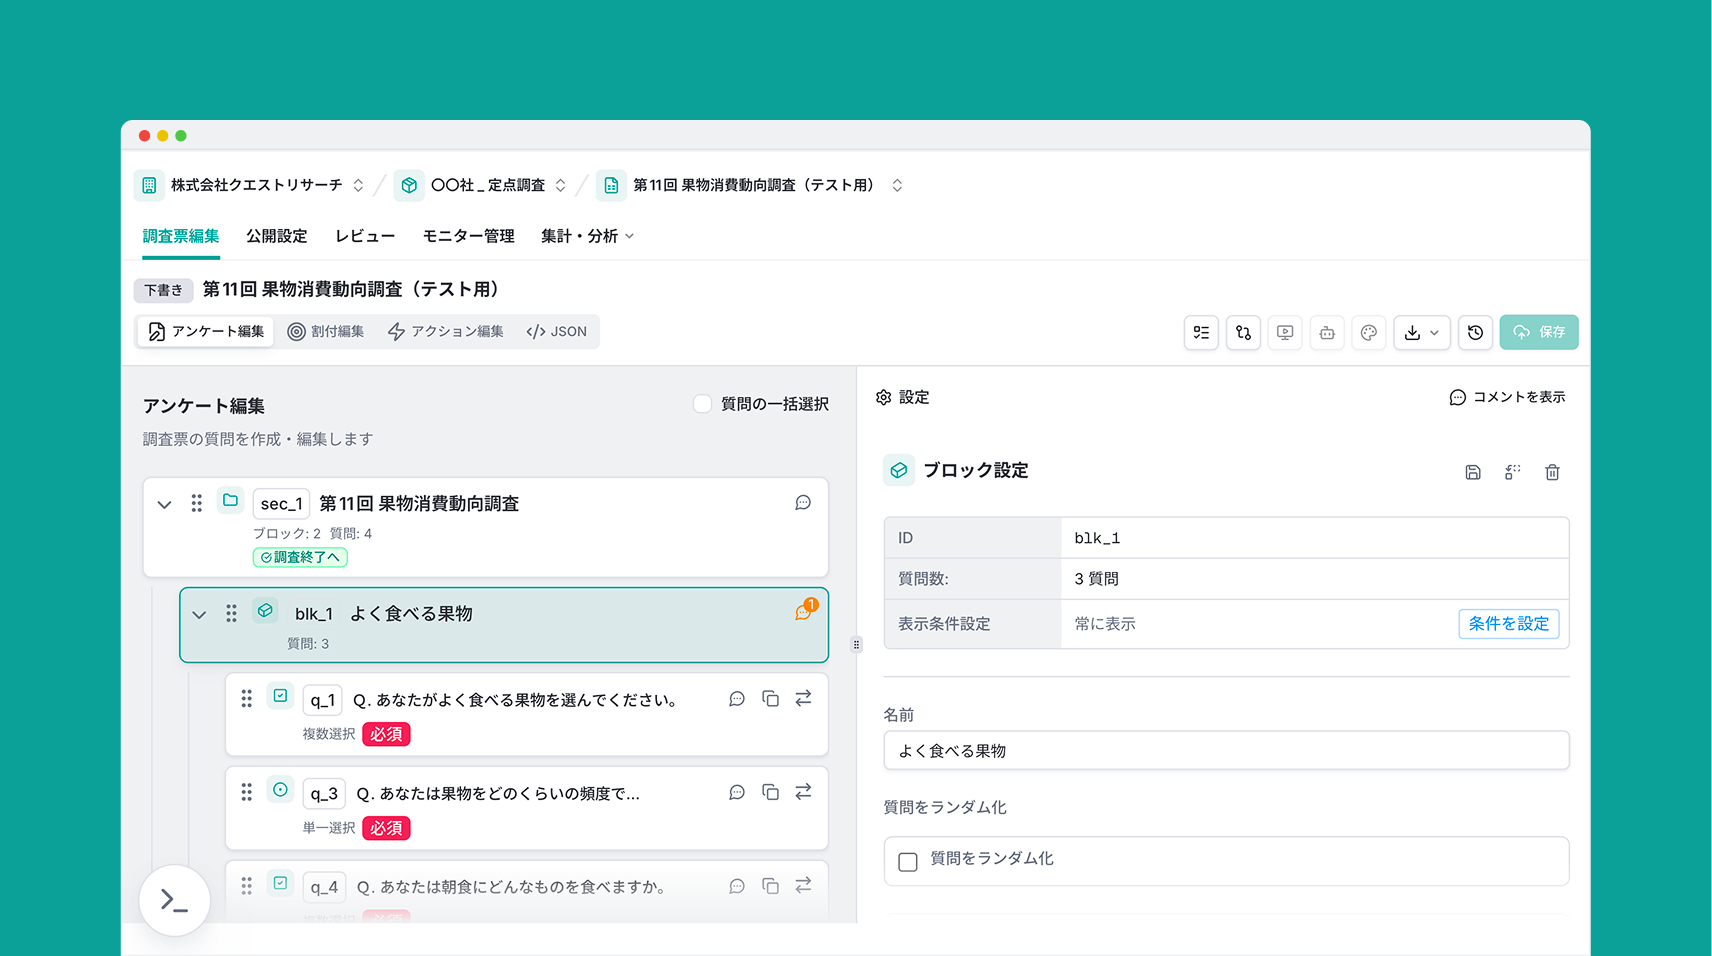This screenshot has width=1712, height=956.
Task: Select the 割付編集 sub-tab
Action: tap(326, 332)
